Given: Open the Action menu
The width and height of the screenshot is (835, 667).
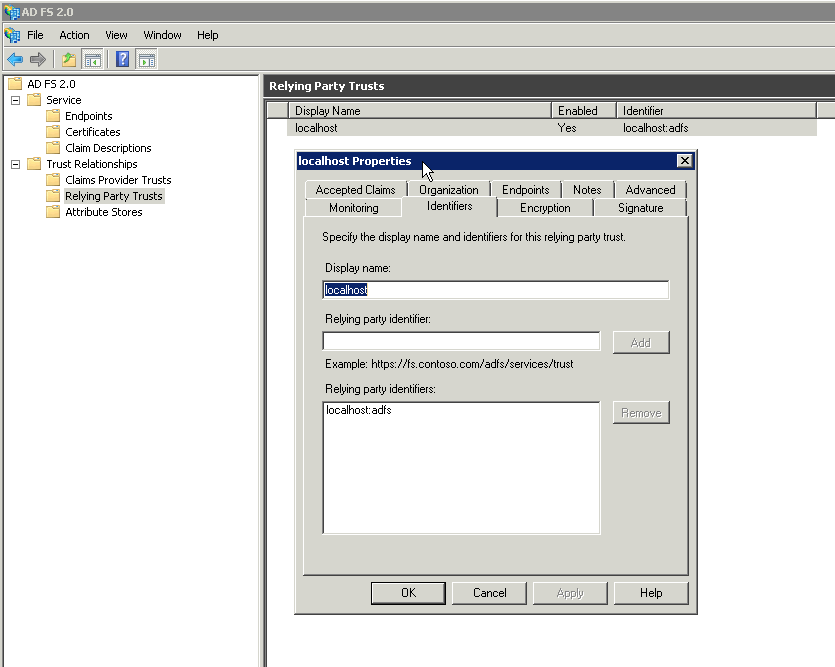Looking at the screenshot, I should 74,34.
